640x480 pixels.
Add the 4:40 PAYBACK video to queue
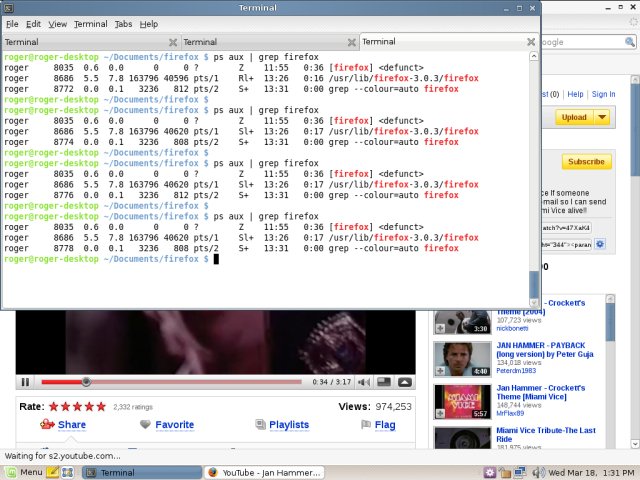(440, 371)
